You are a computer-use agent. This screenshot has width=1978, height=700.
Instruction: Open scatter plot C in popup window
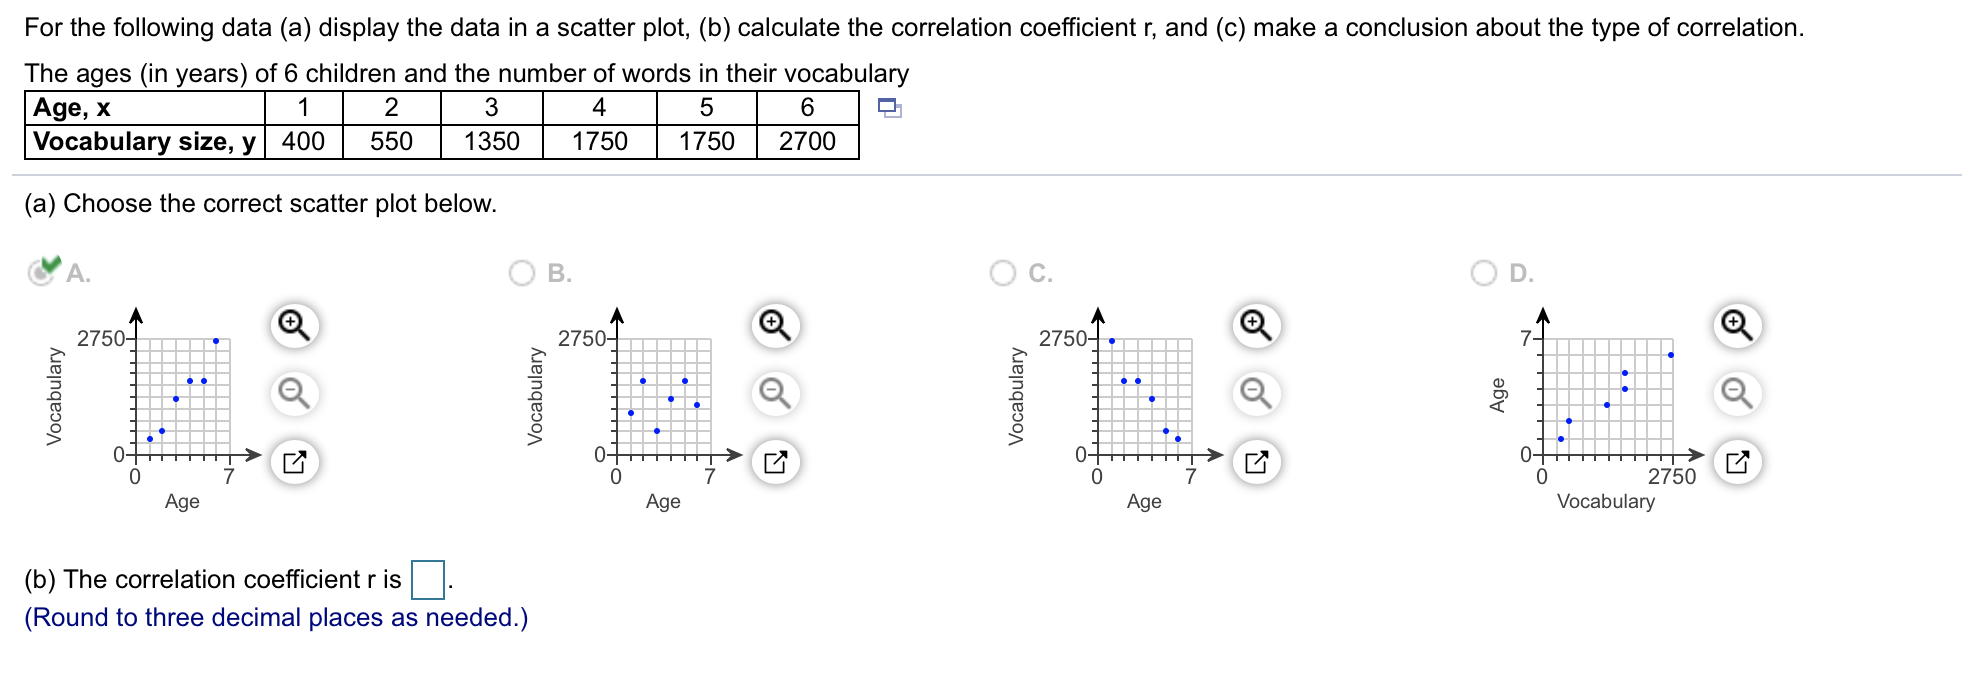pos(1256,462)
